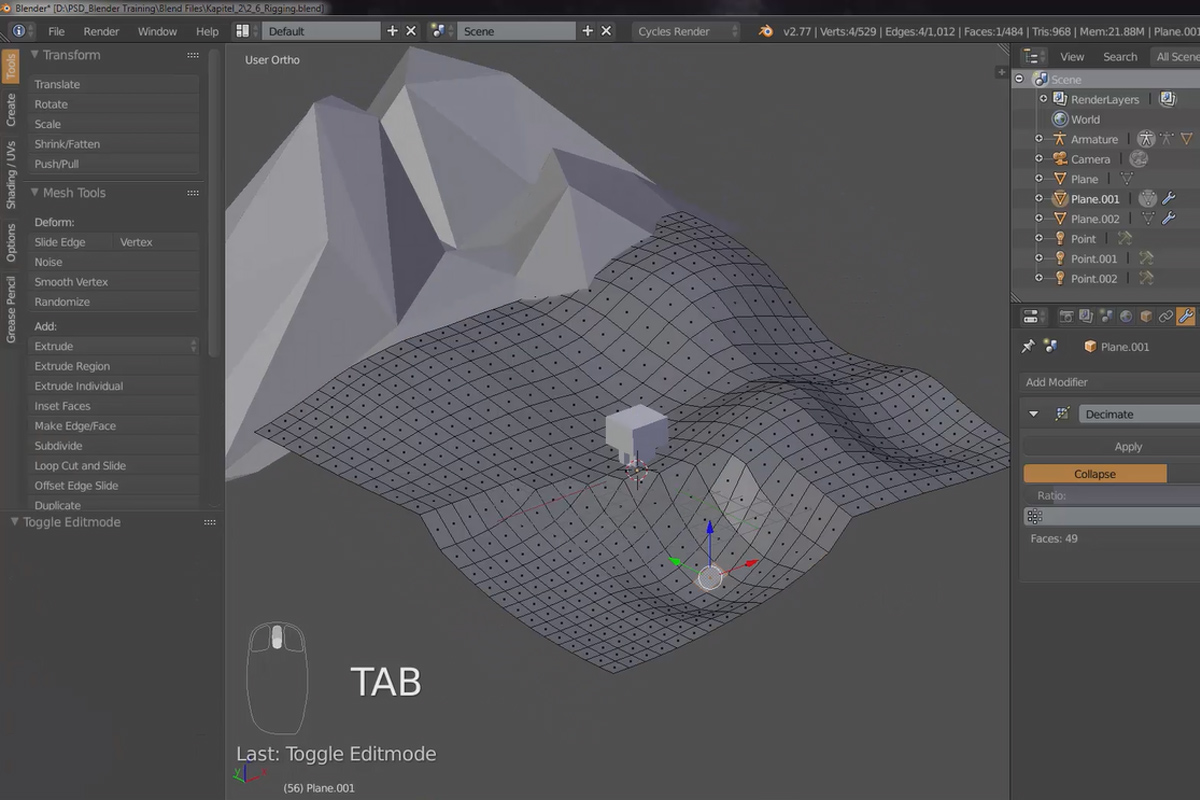The width and height of the screenshot is (1200, 800).
Task: Add a new scene with plus icon
Action: tap(587, 31)
